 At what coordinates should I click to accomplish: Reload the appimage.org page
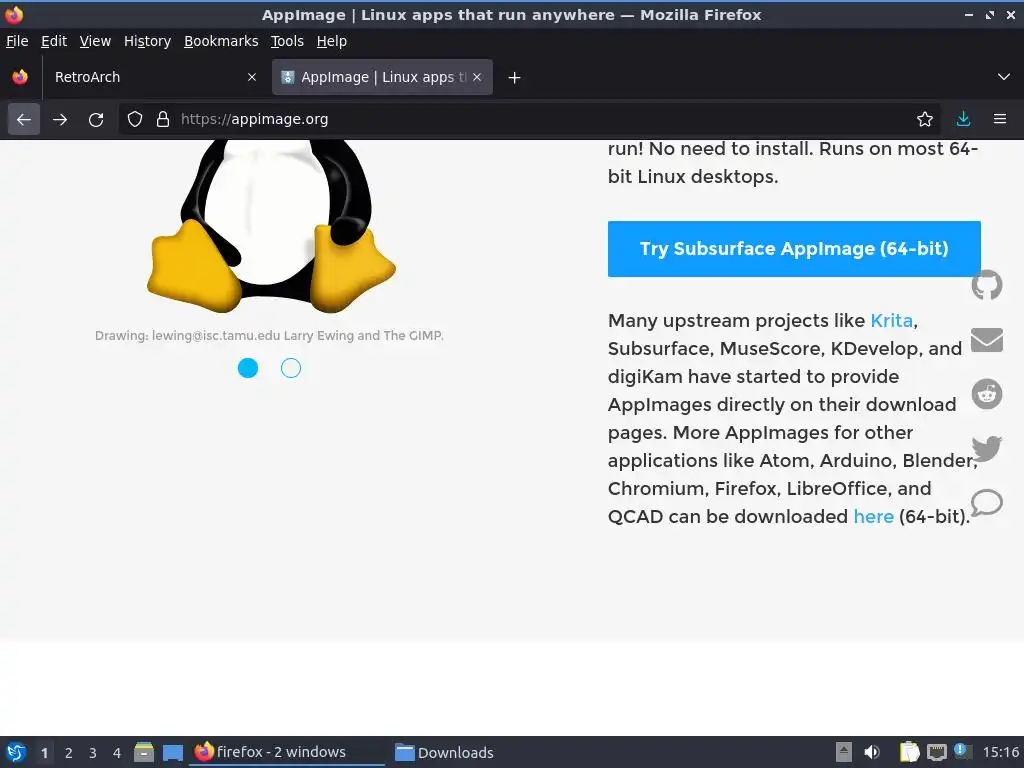click(x=96, y=120)
